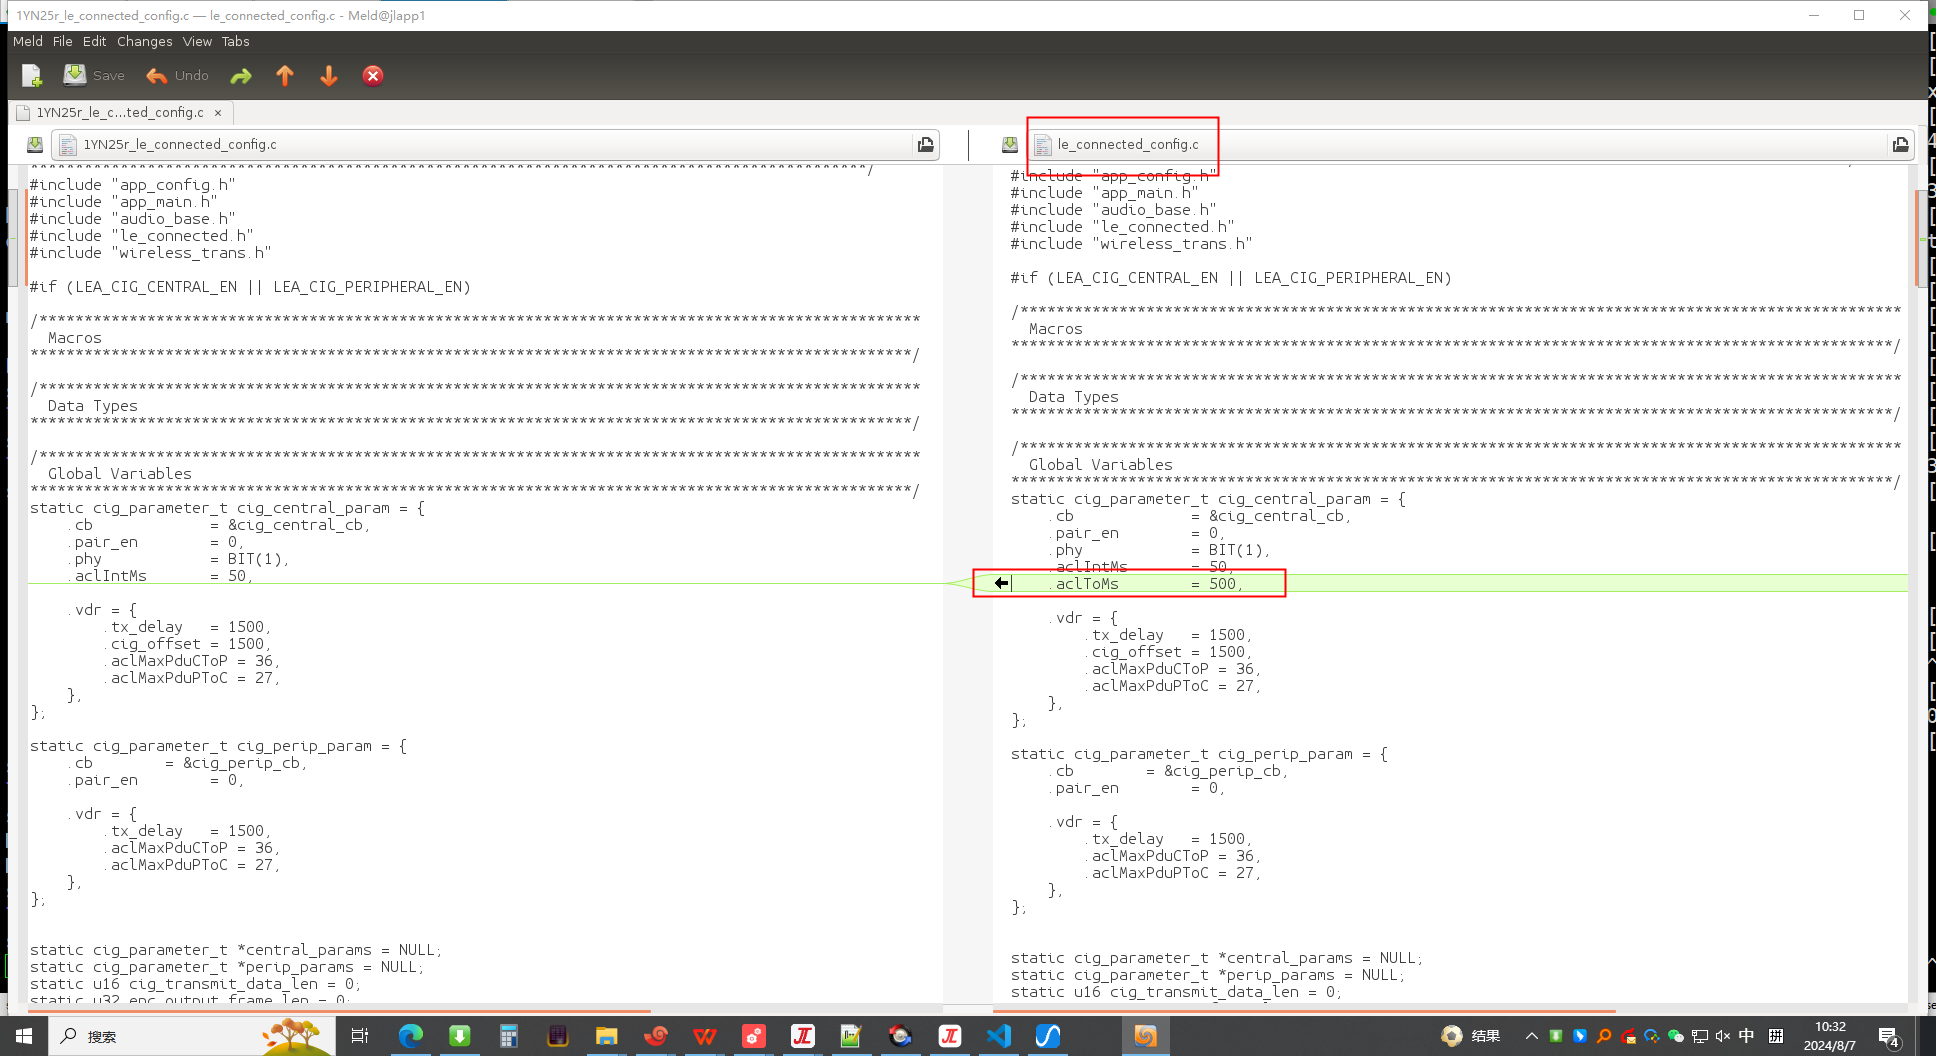Save left file using green download icon
Screen dimensions: 1936x1056
[x=35, y=145]
